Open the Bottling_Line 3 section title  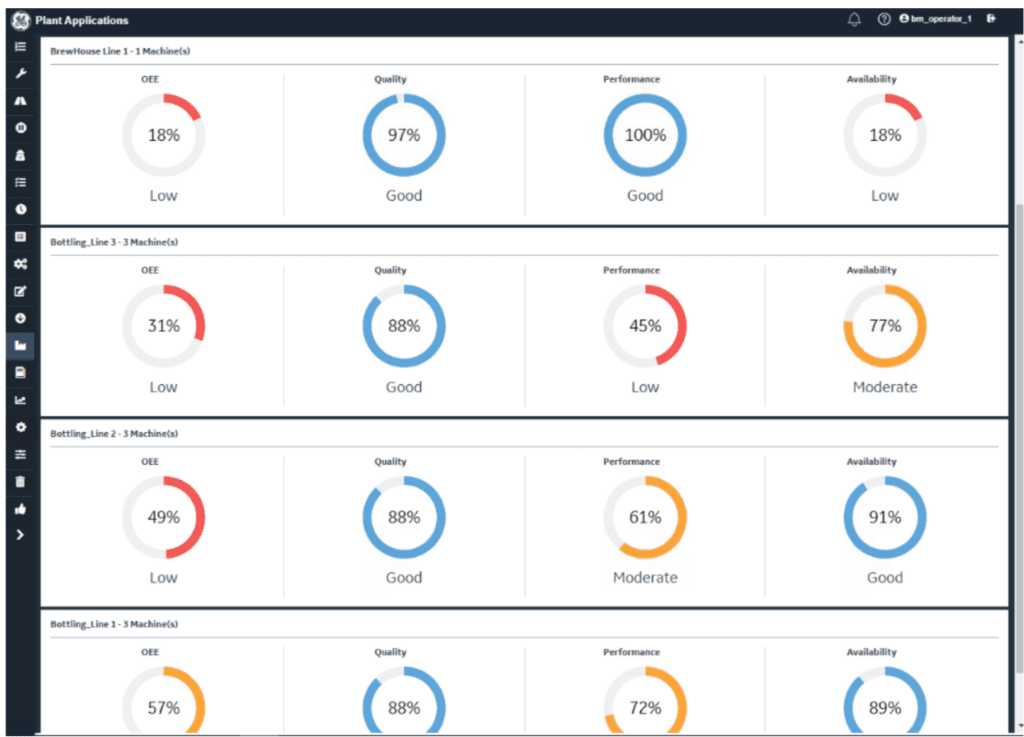114,242
